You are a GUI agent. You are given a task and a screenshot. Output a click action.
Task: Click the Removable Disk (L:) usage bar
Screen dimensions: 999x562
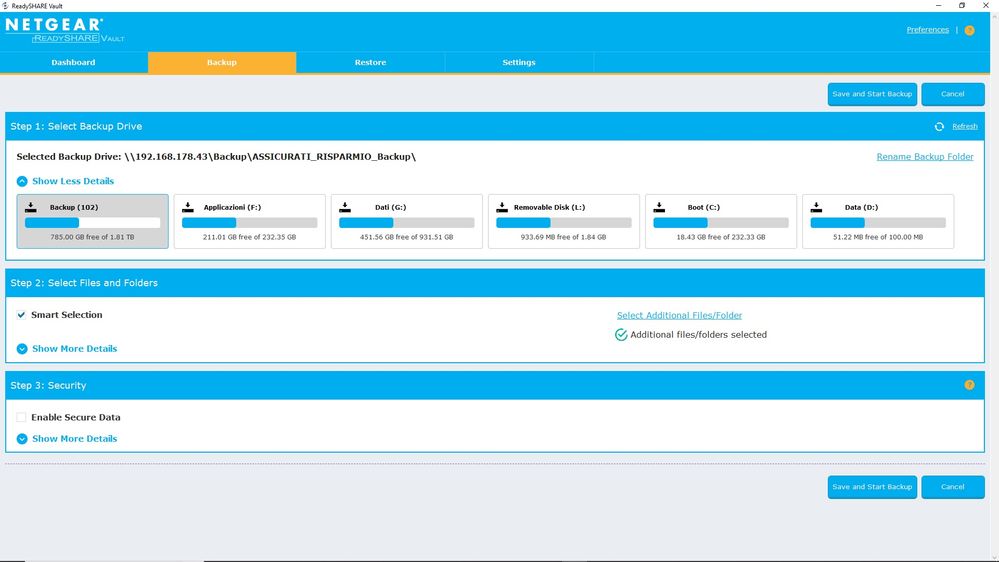pyautogui.click(x=564, y=223)
